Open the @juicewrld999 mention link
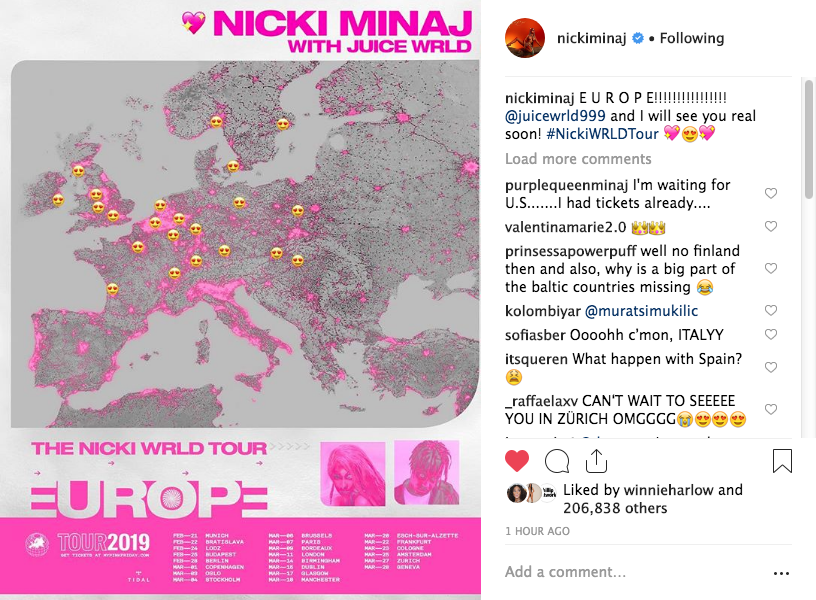Image resolution: width=816 pixels, height=600 pixels. point(555,116)
